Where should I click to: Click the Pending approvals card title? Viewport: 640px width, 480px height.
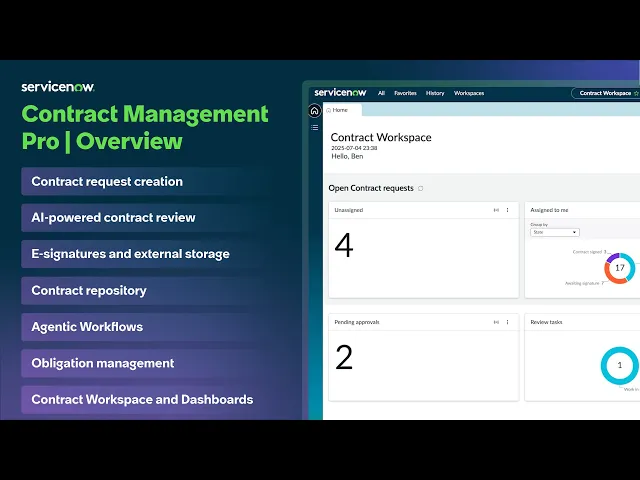357,322
